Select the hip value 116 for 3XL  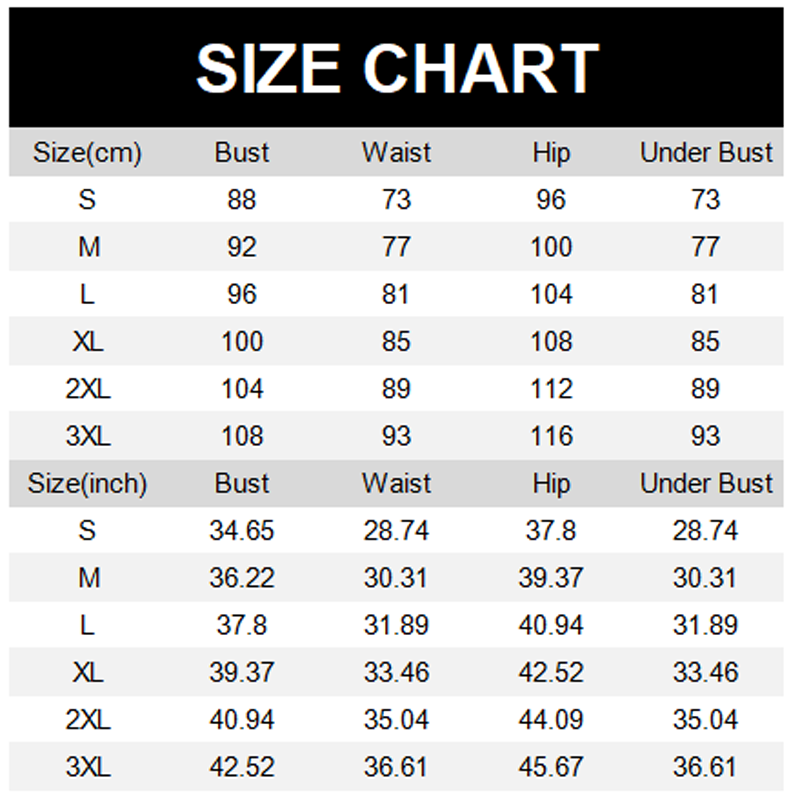(551, 436)
